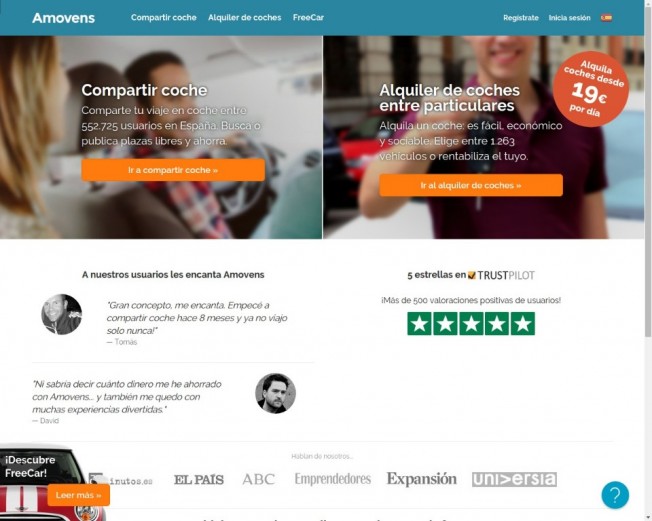652x521 pixels.
Task: Open the El País press logo
Action: click(199, 479)
